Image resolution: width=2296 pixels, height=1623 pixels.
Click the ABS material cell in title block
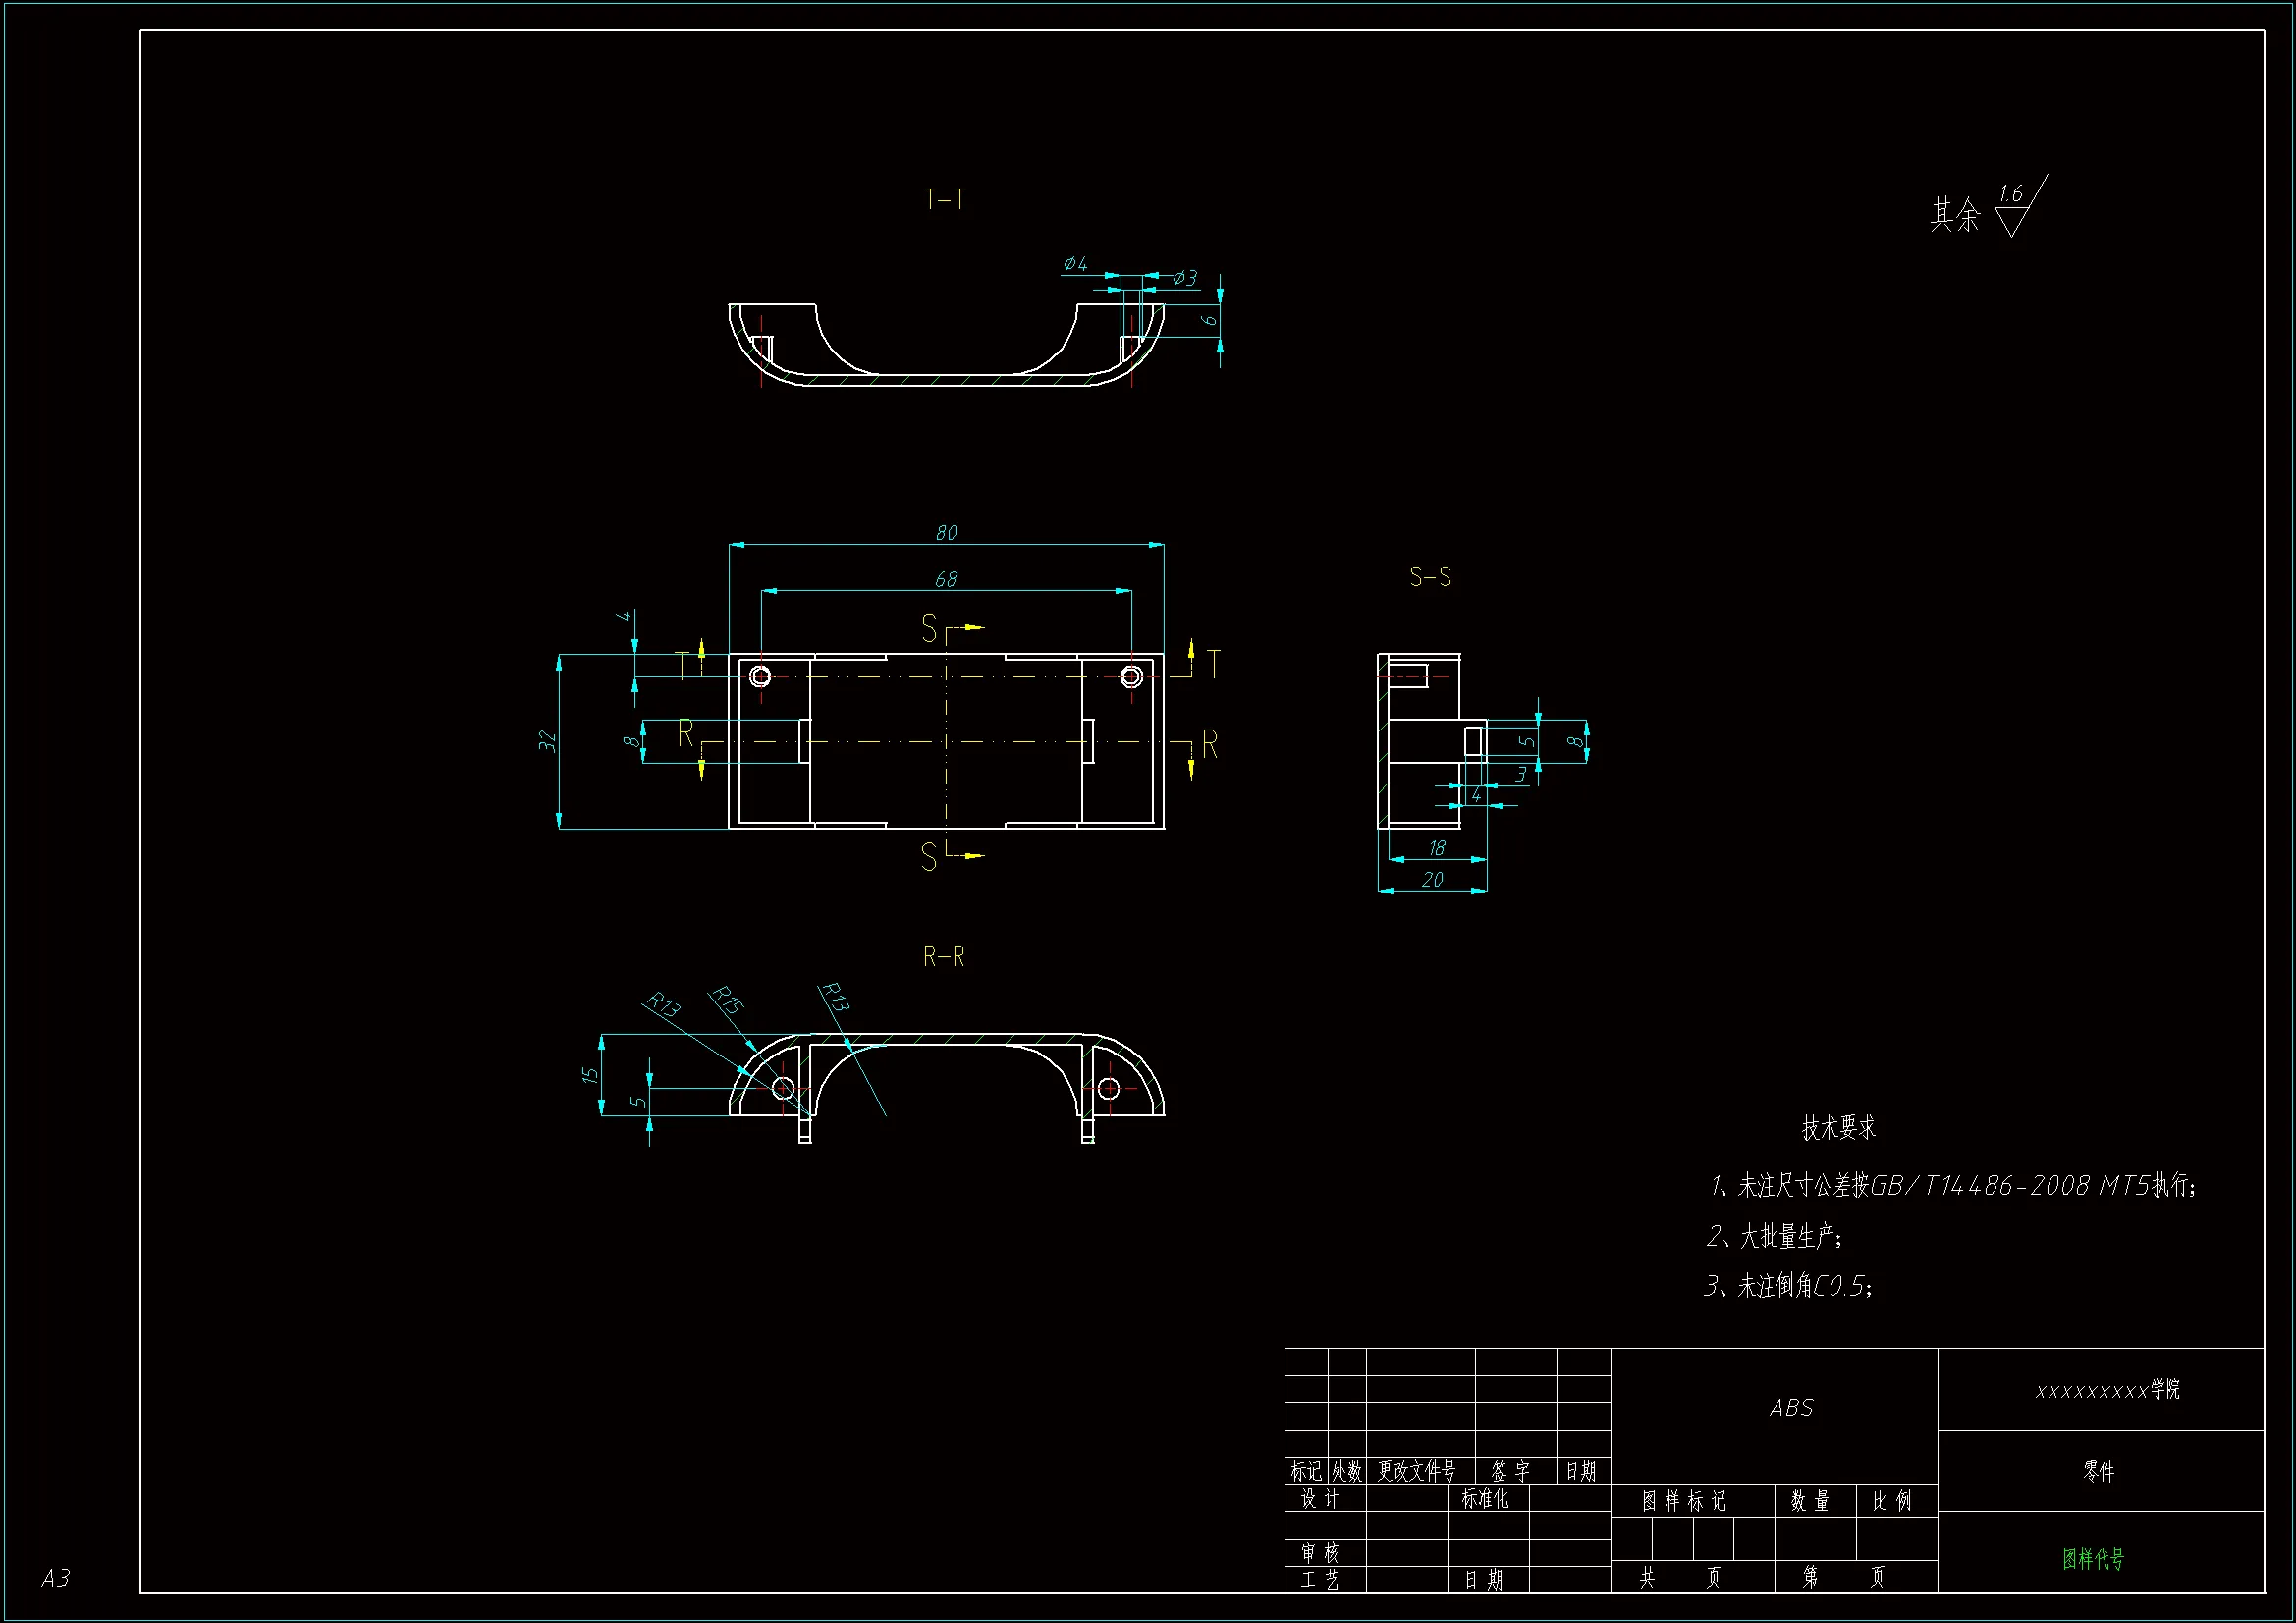1791,1408
